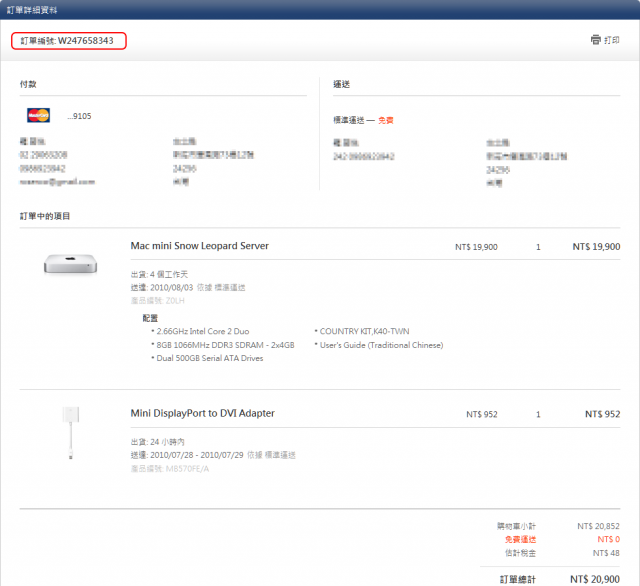Viewport: 640px width, 586px height.
Task: Click the MasterCard payment logo
Action: pos(38,115)
